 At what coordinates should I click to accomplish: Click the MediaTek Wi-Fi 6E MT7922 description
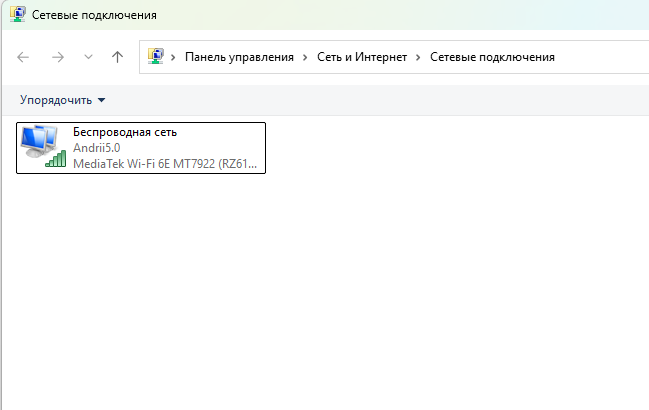[x=165, y=164]
